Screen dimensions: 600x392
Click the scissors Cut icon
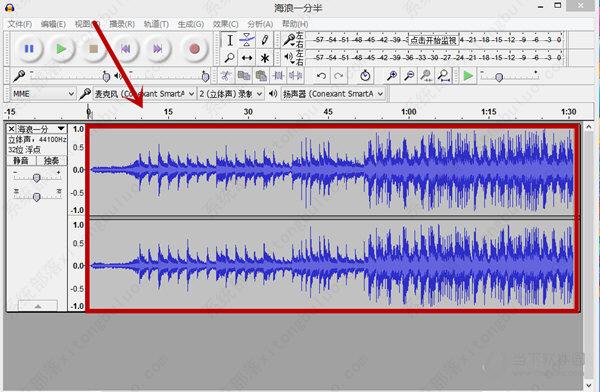coord(226,76)
